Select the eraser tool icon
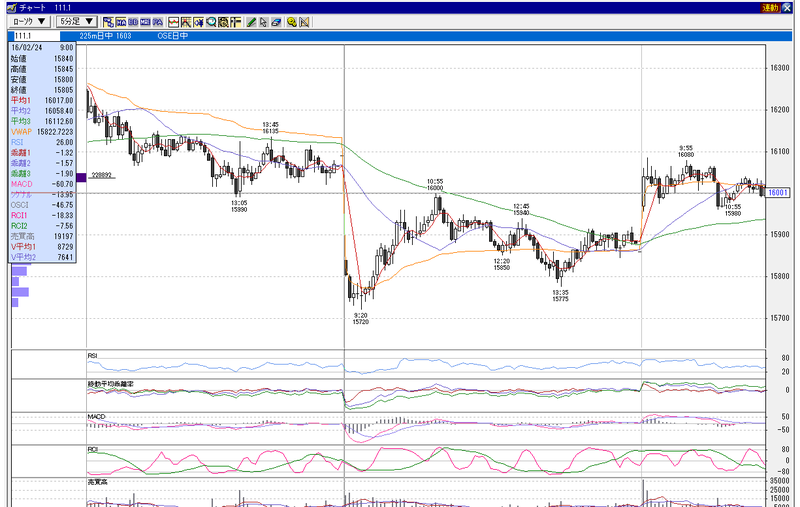Image resolution: width=800 pixels, height=507 pixels. [x=276, y=22]
